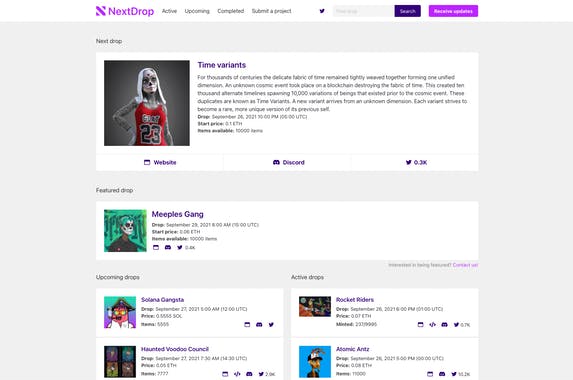The width and height of the screenshot is (573, 380).
Task: Click Haunted Voodoo Council contract code icon
Action: coord(237,374)
